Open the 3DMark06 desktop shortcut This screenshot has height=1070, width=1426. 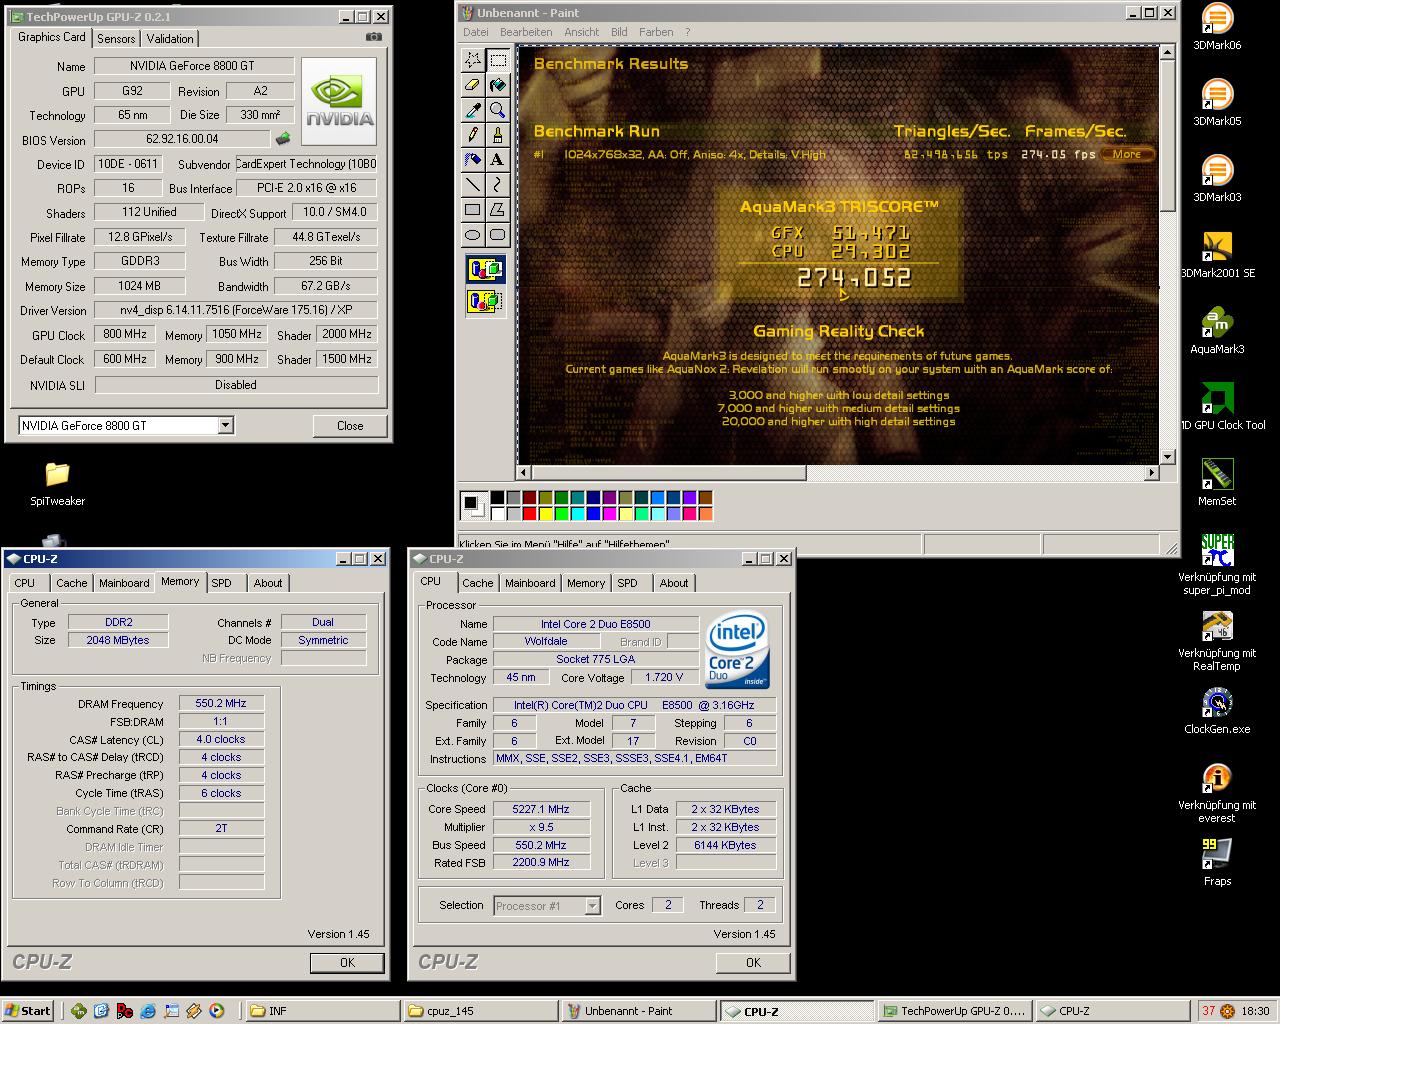(x=1217, y=27)
